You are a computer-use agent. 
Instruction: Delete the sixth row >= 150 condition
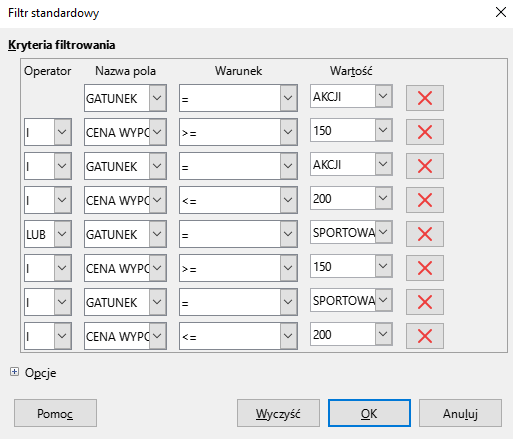point(425,268)
